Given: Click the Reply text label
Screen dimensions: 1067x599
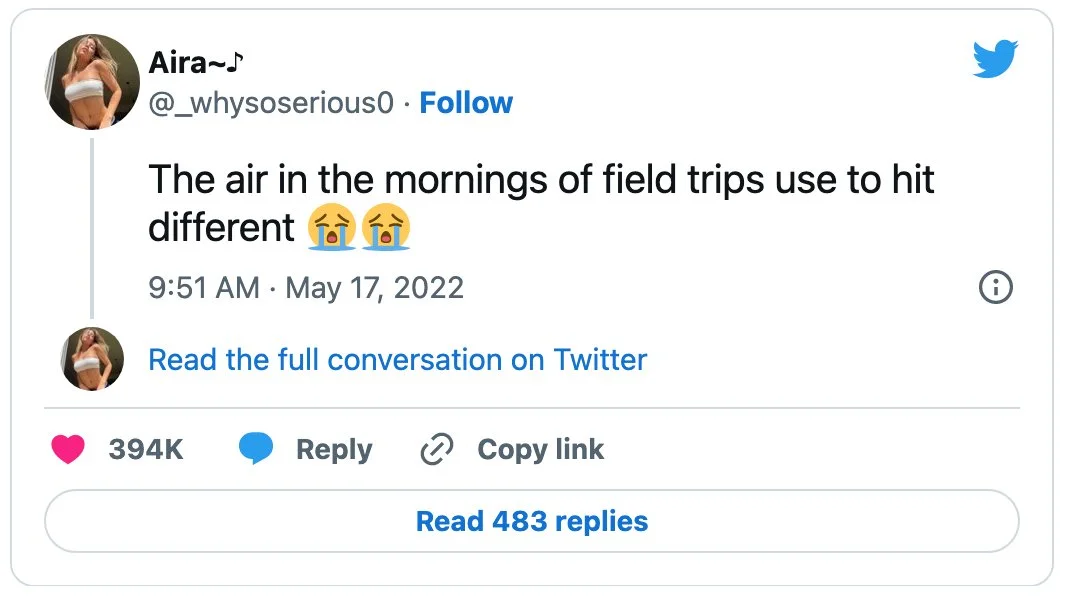Looking at the screenshot, I should click(x=334, y=450).
